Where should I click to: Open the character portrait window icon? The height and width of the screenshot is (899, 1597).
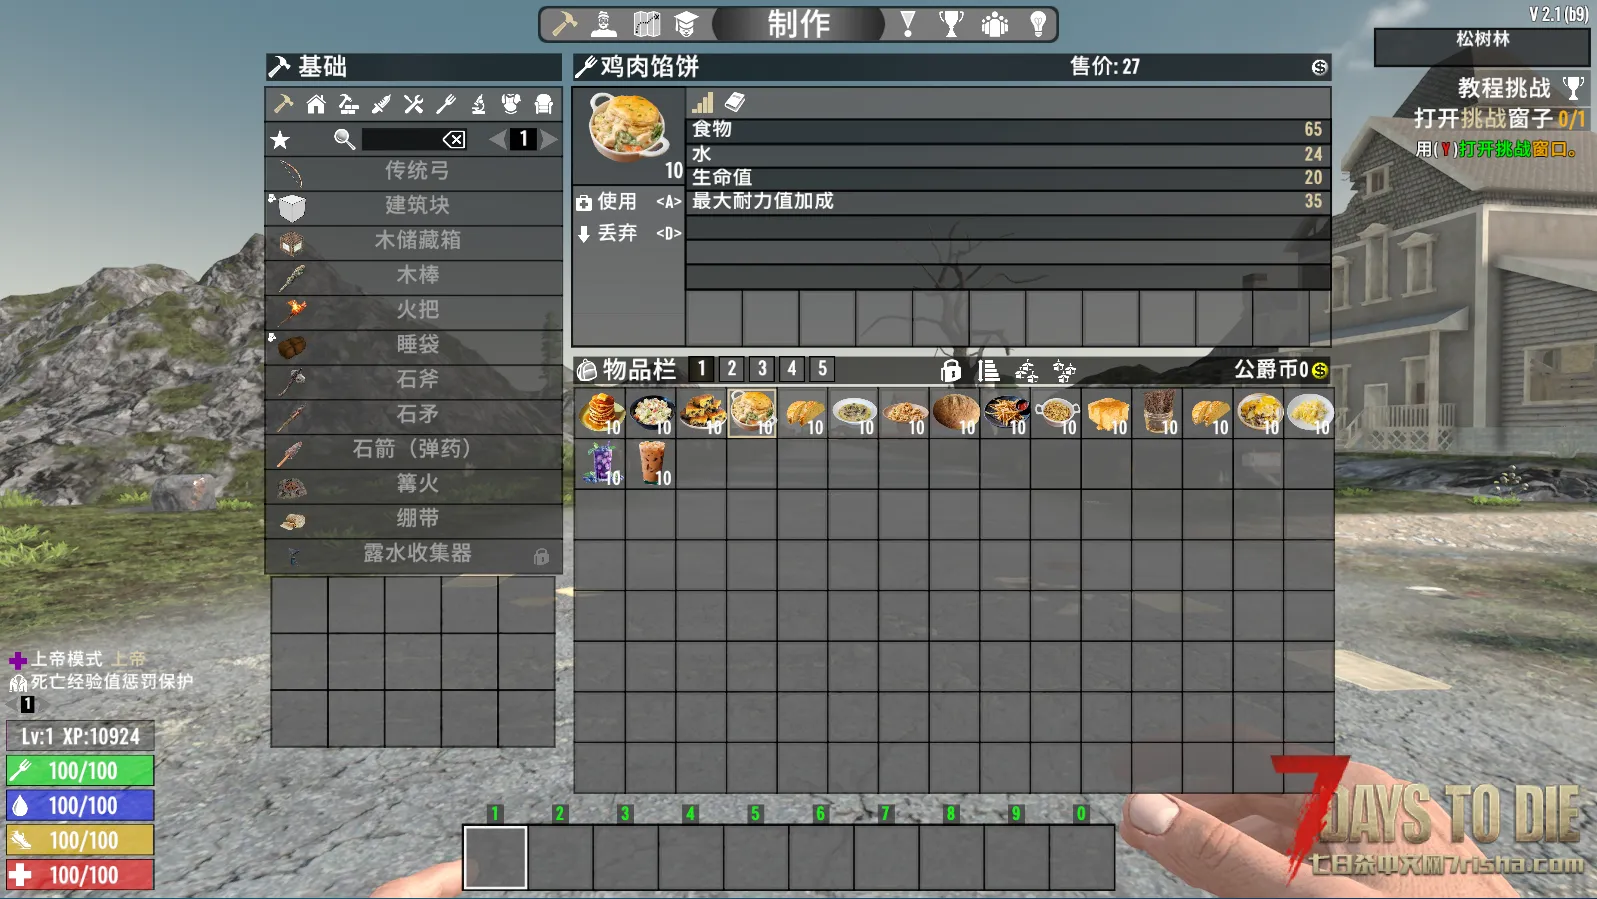pos(604,23)
